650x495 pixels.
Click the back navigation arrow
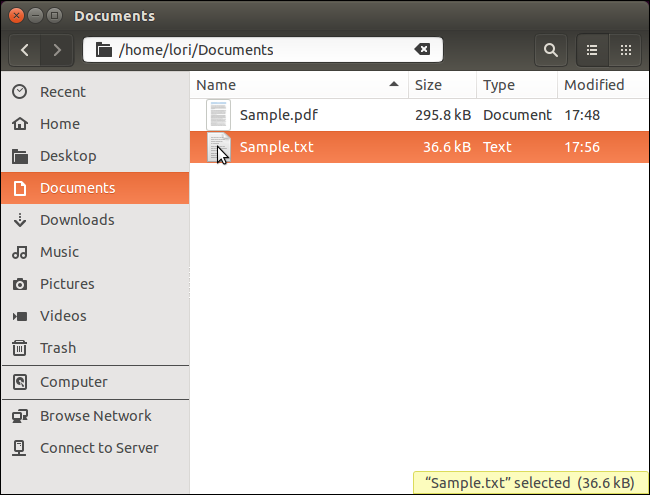click(25, 49)
